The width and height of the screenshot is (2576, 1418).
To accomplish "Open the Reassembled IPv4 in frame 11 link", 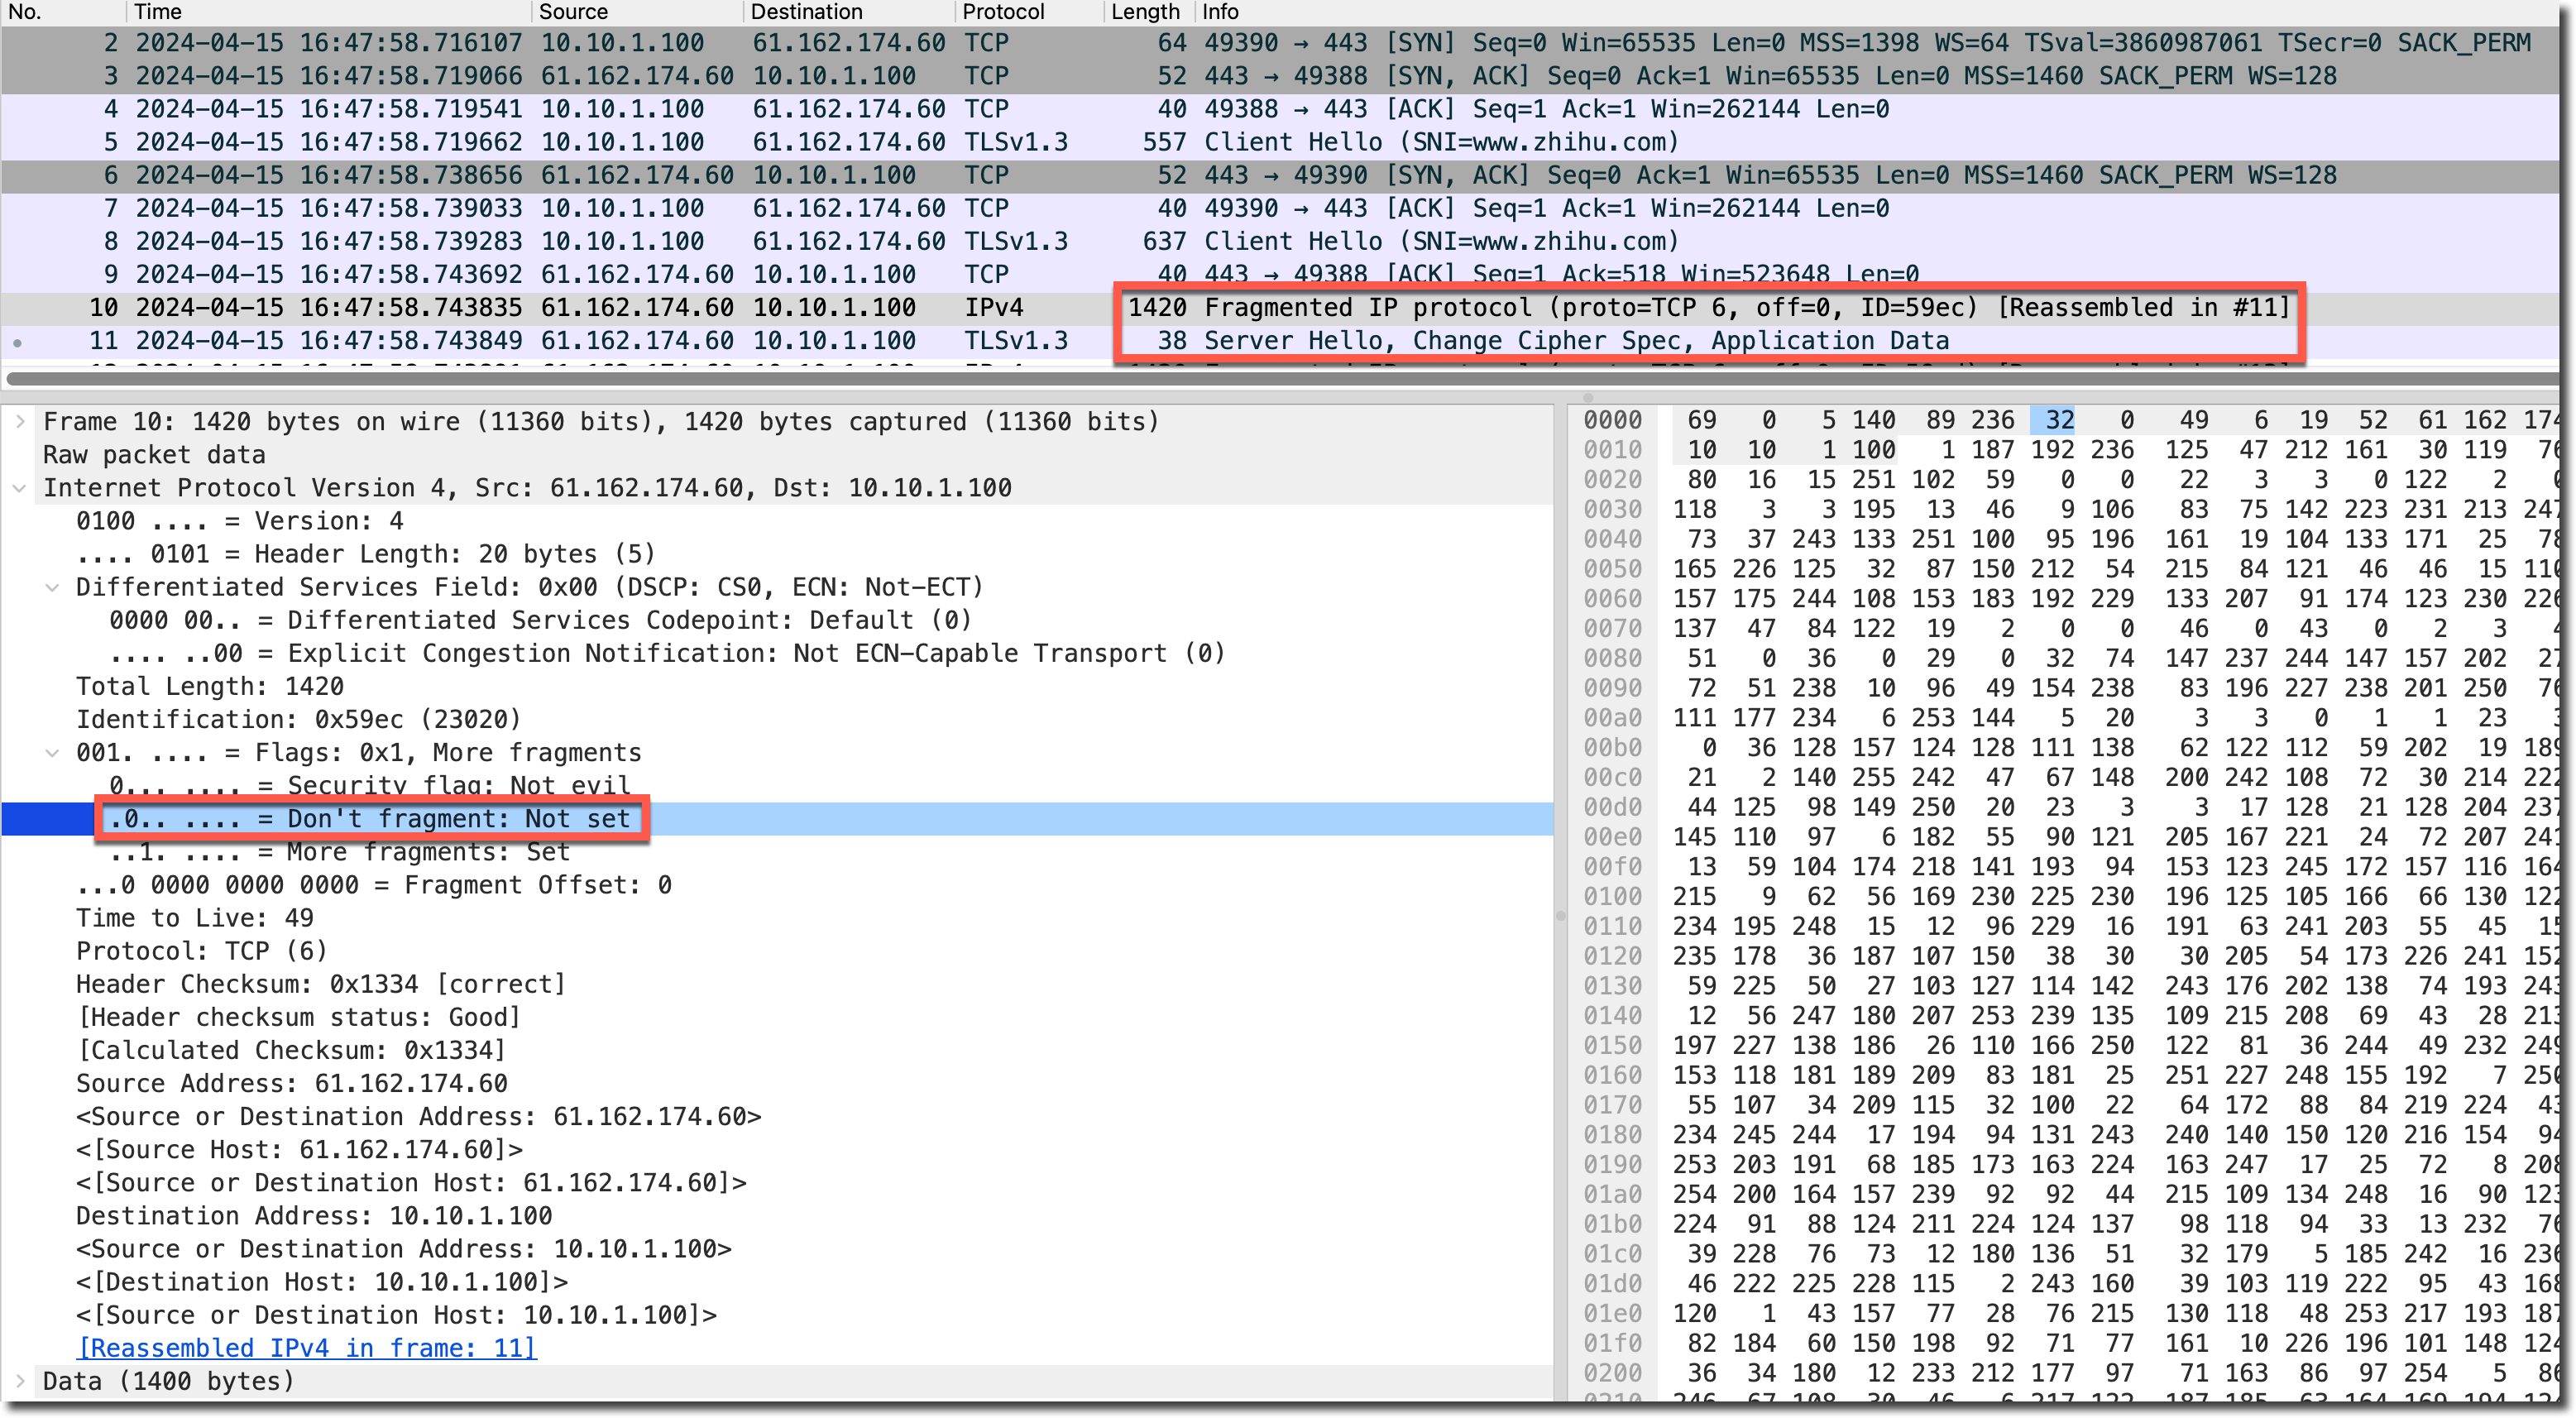I will (x=306, y=1348).
